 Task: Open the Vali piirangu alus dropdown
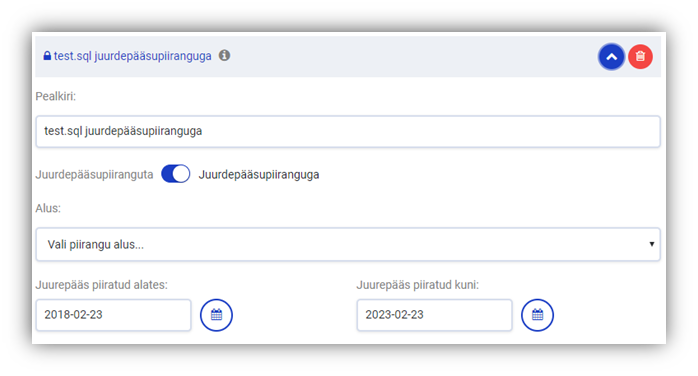[348, 244]
